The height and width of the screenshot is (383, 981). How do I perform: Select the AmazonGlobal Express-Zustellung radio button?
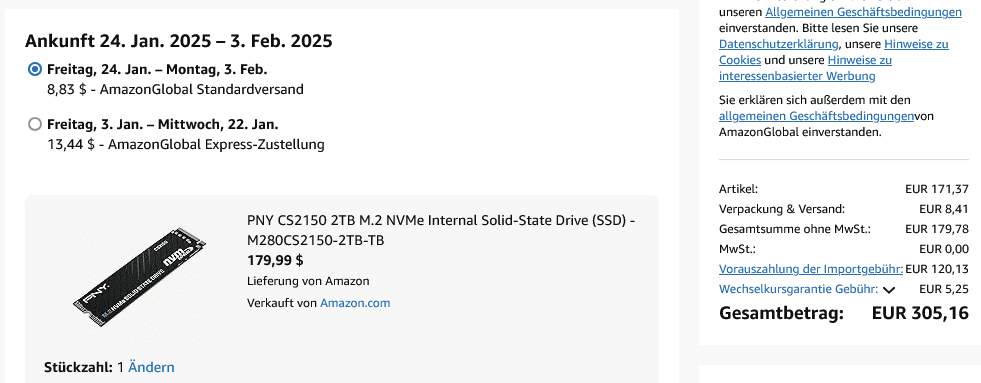click(x=35, y=124)
